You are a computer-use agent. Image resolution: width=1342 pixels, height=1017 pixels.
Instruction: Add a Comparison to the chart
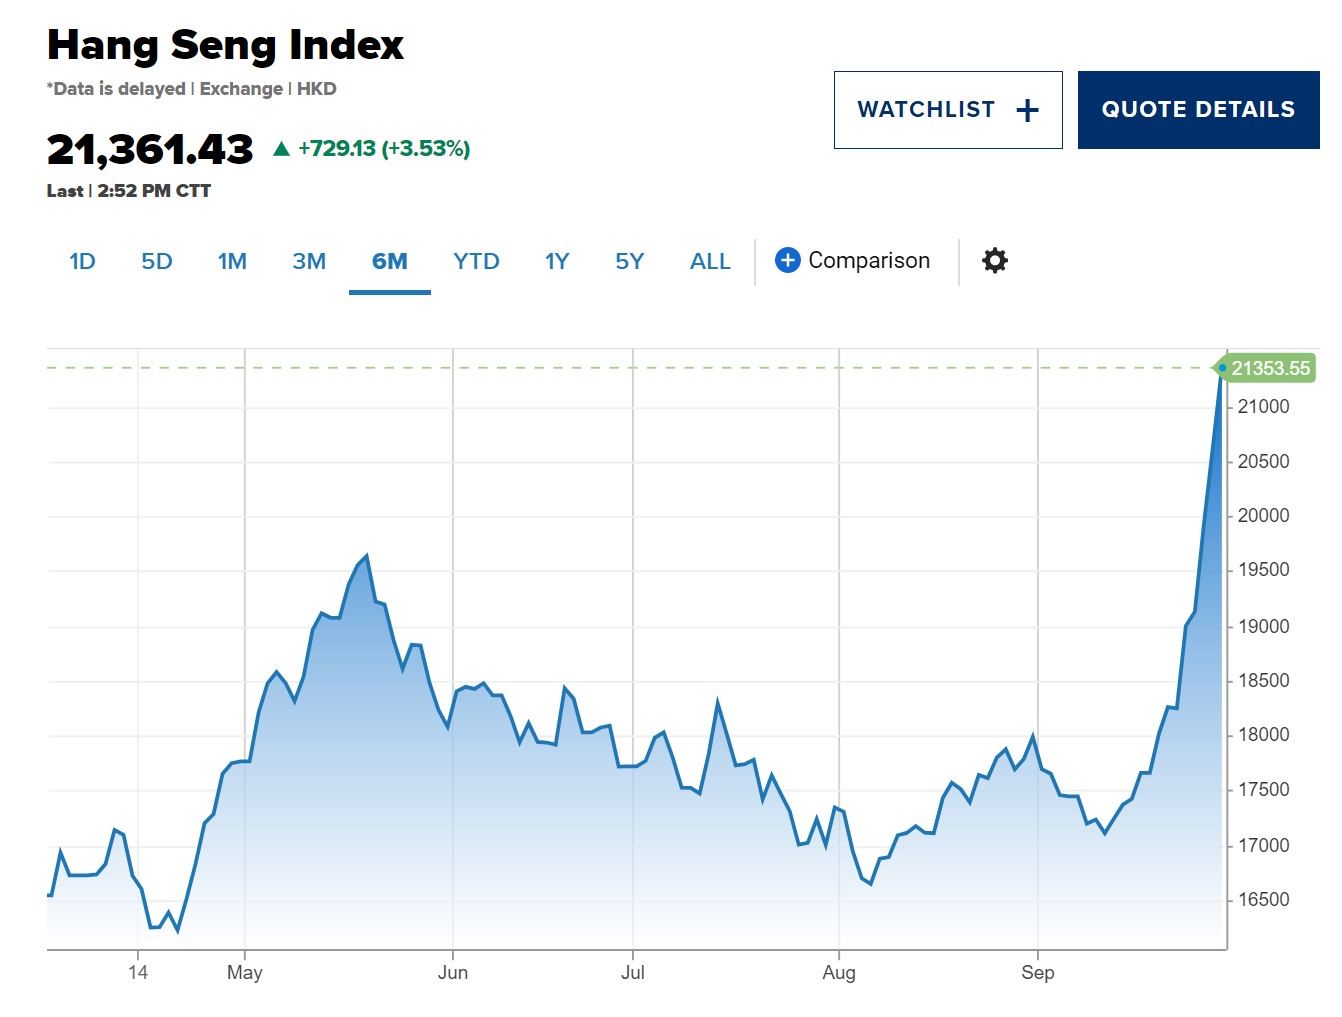click(x=868, y=261)
